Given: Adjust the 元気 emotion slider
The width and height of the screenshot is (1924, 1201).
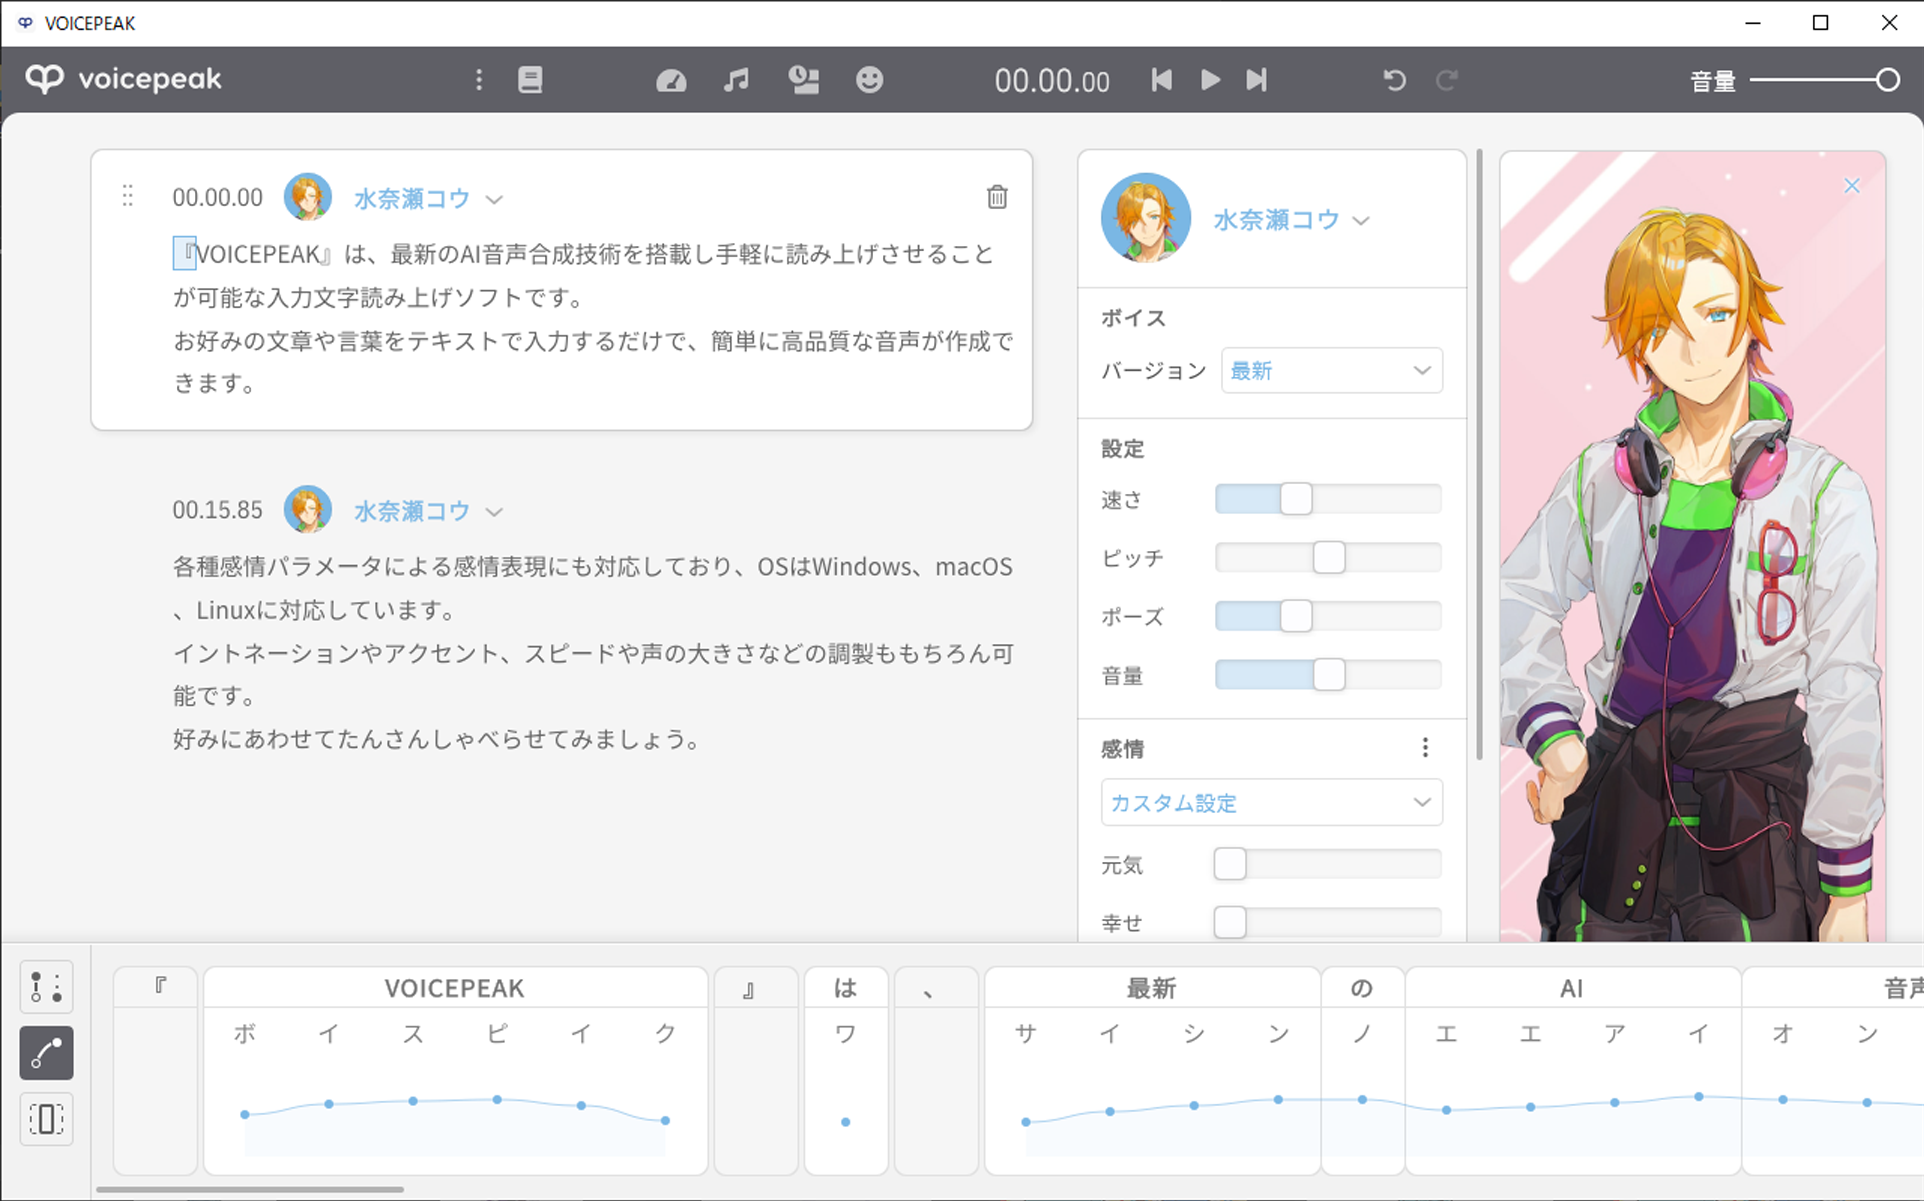Looking at the screenshot, I should (x=1230, y=863).
